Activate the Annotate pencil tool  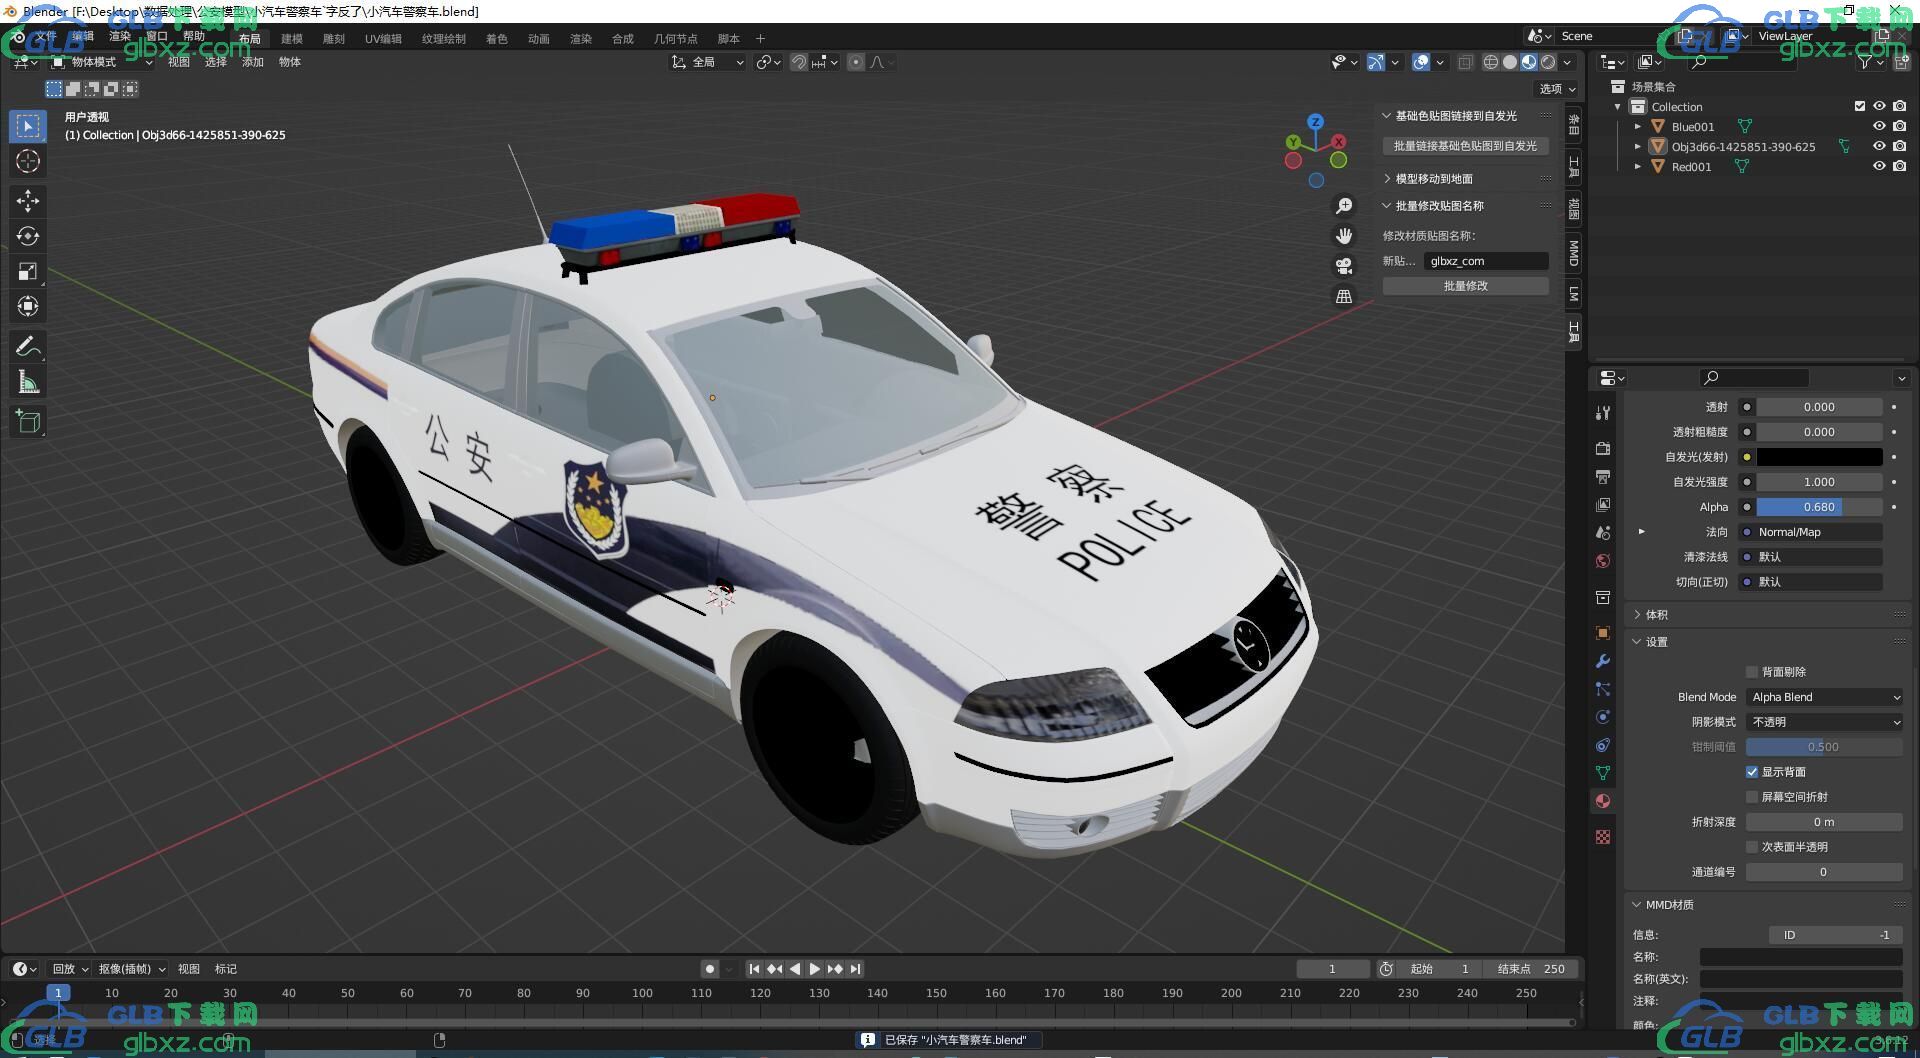pyautogui.click(x=27, y=347)
